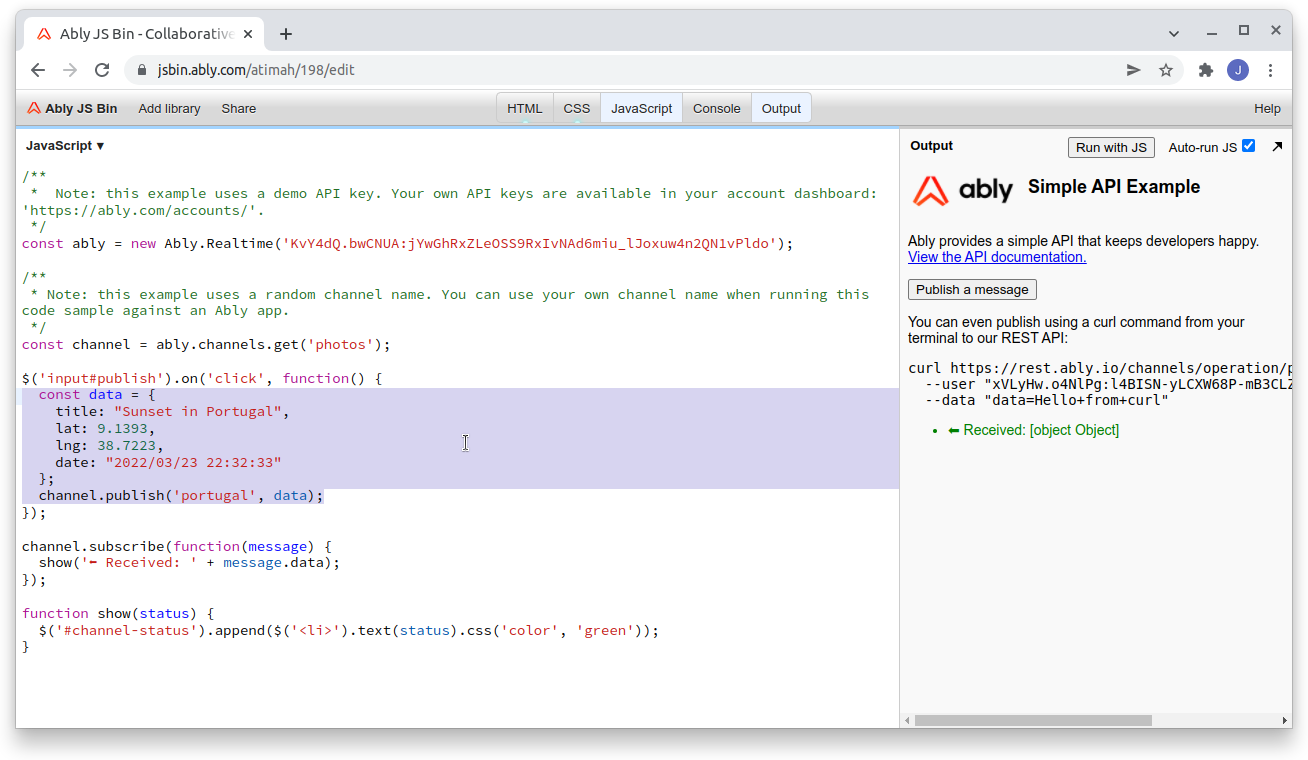The height and width of the screenshot is (760, 1308).
Task: Click the --data curl line
Action: click(x=1047, y=401)
